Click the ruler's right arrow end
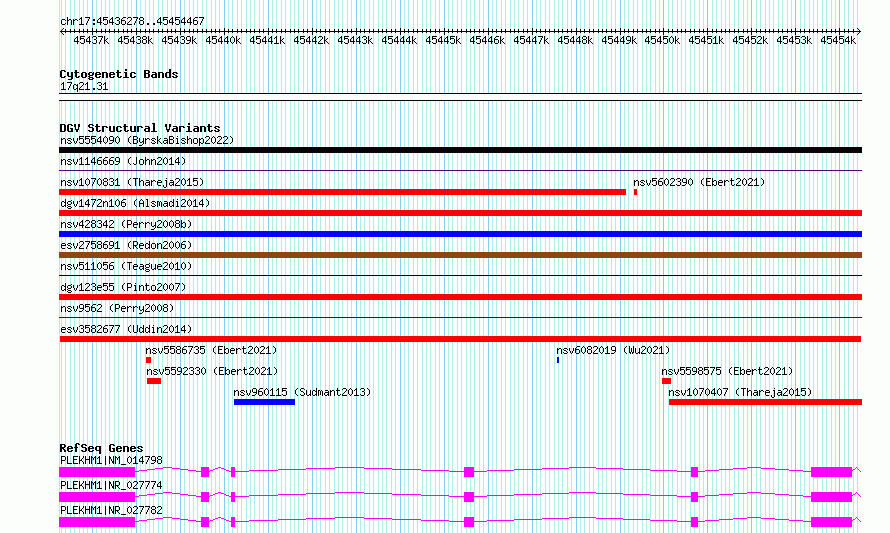This screenshot has height=533, width=890. [859, 32]
